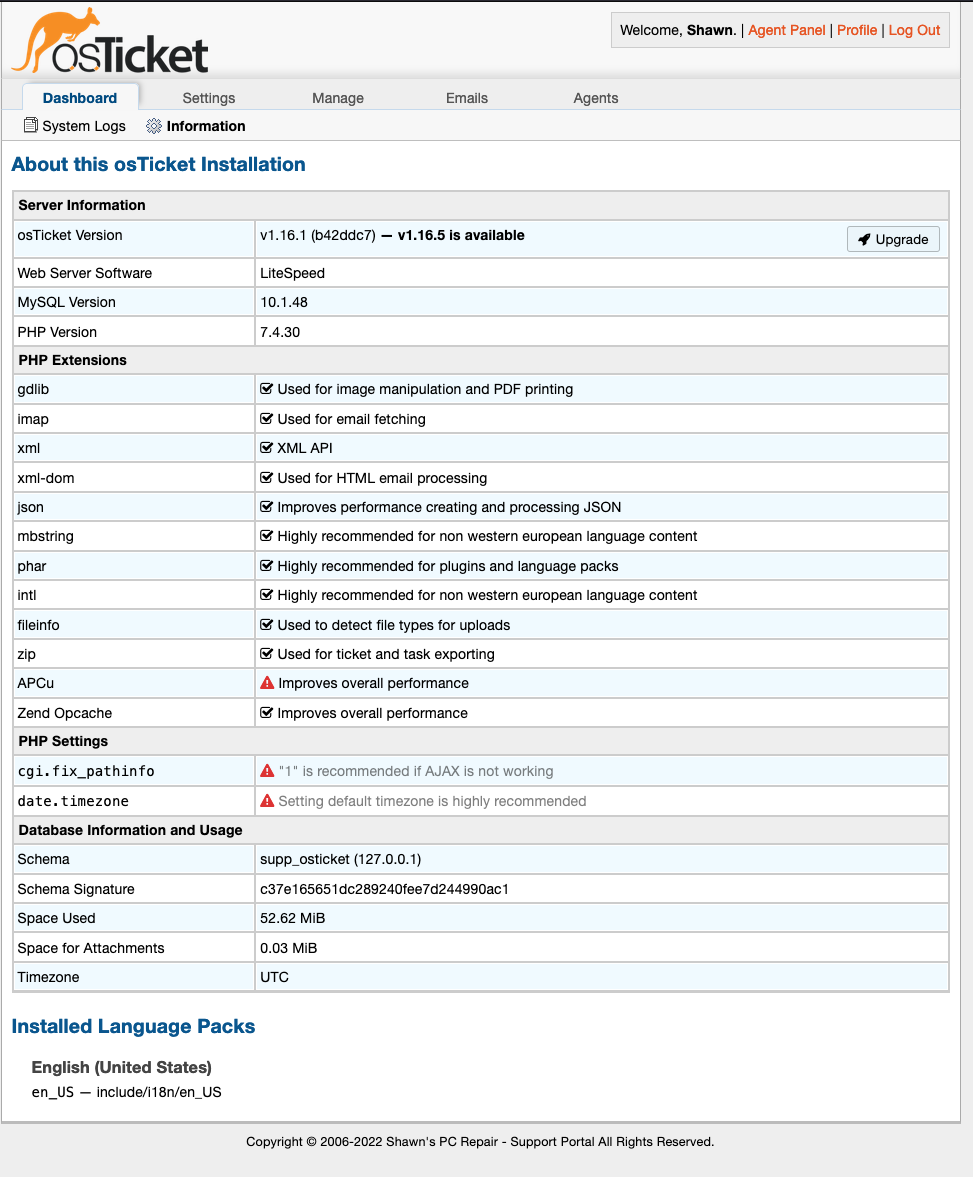Image resolution: width=973 pixels, height=1177 pixels.
Task: Open the System Logs submenu
Action: (x=75, y=126)
